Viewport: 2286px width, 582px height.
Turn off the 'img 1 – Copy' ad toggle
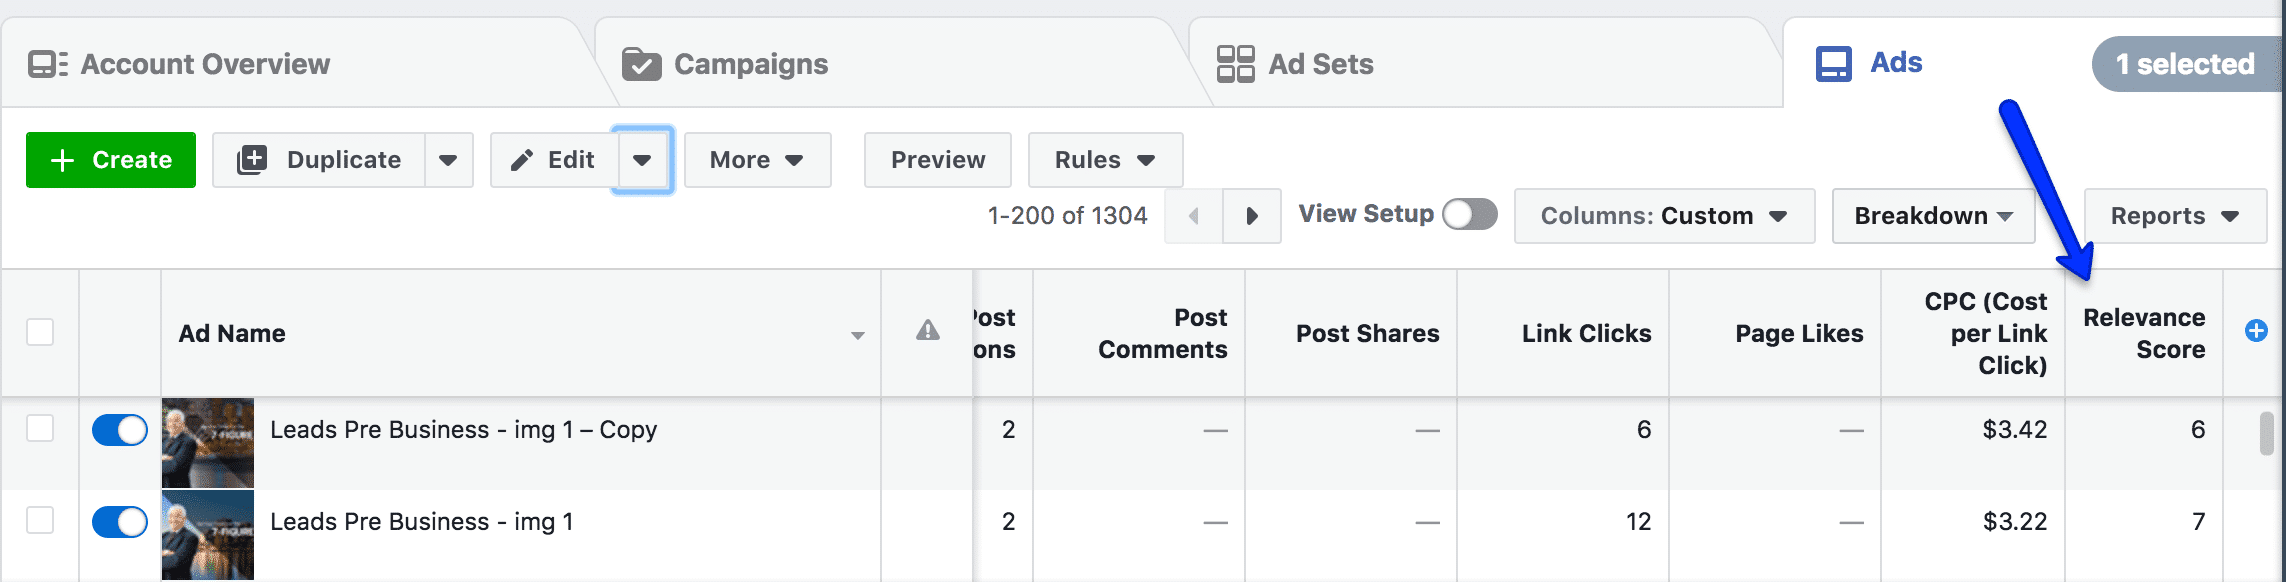point(120,430)
